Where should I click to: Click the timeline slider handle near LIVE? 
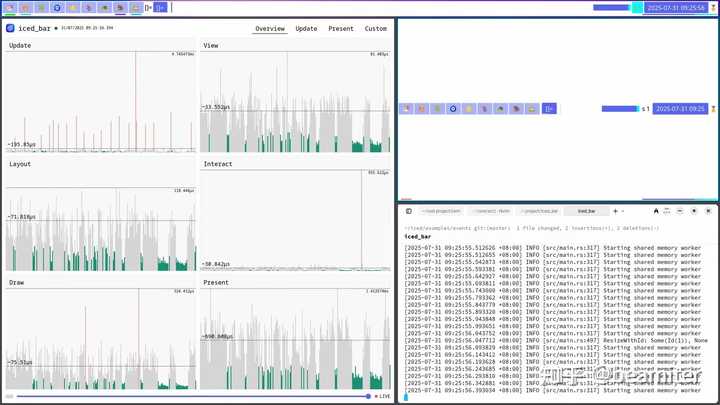(x=368, y=396)
